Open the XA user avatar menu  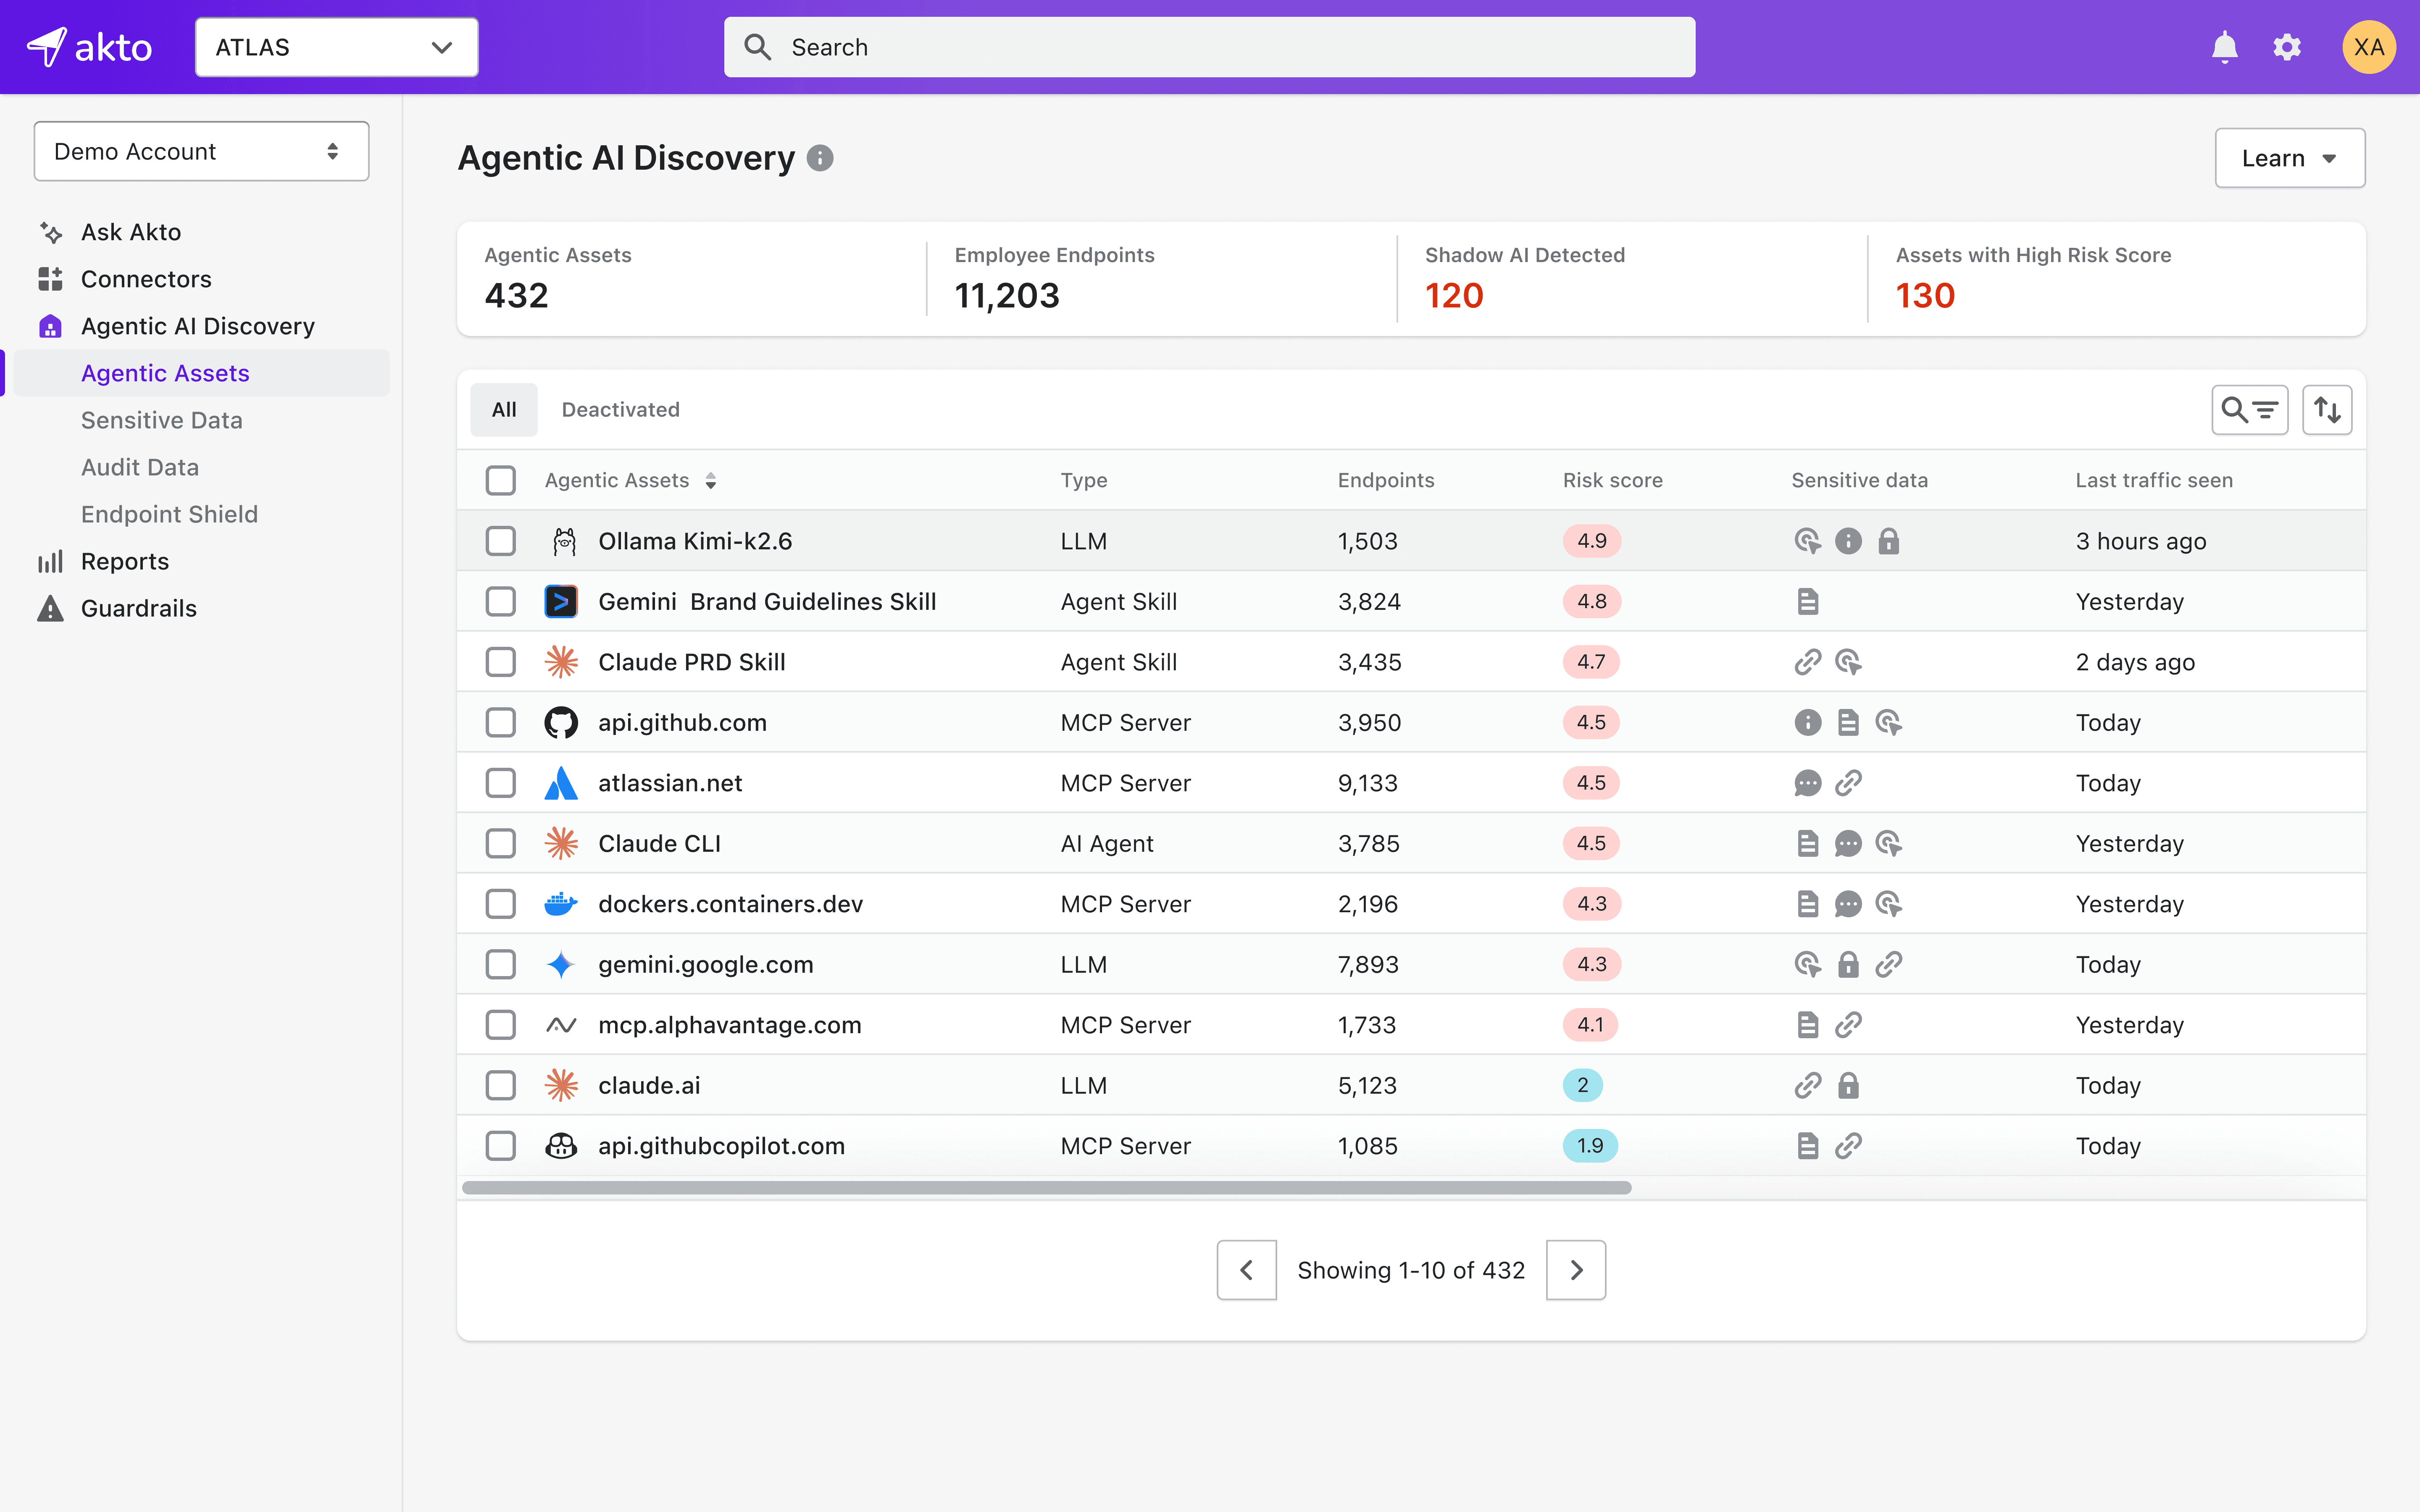pyautogui.click(x=2369, y=47)
